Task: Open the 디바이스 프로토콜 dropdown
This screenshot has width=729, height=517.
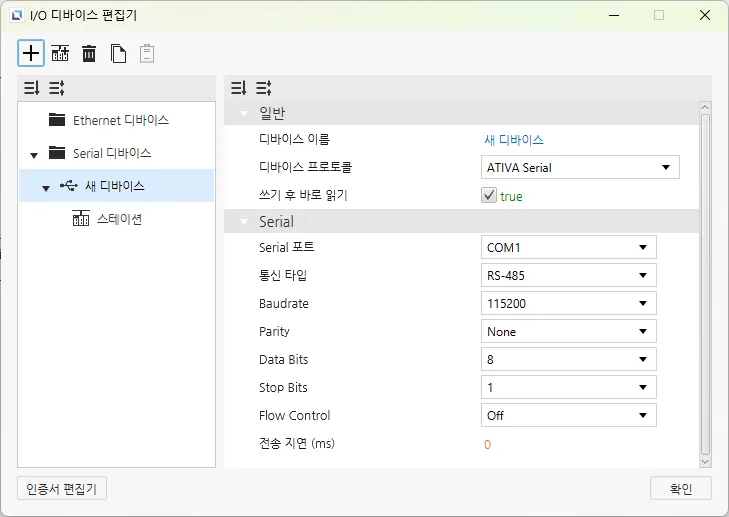Action: [580, 168]
